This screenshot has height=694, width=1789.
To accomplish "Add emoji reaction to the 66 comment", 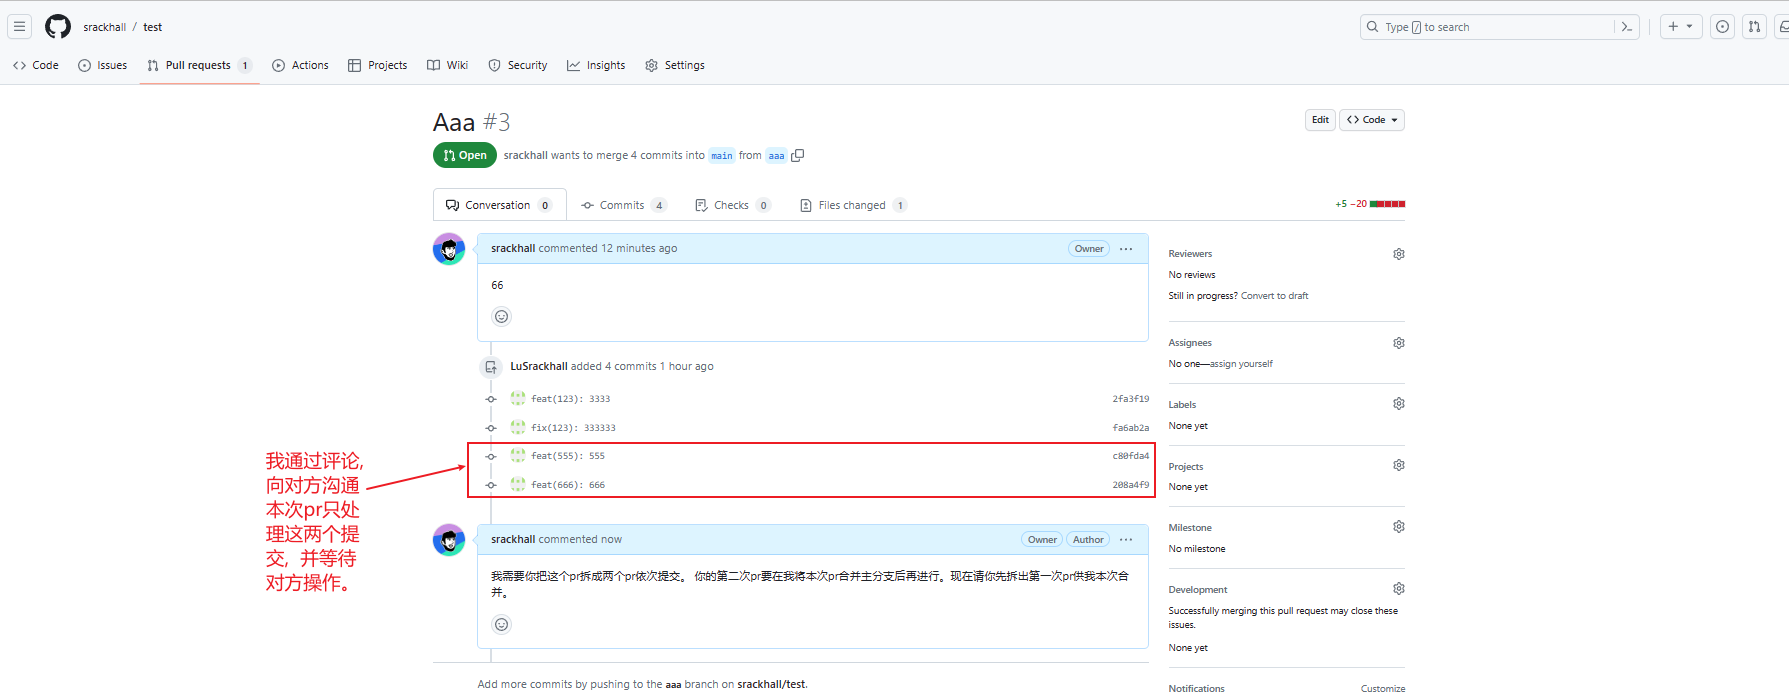I will pyautogui.click(x=501, y=317).
